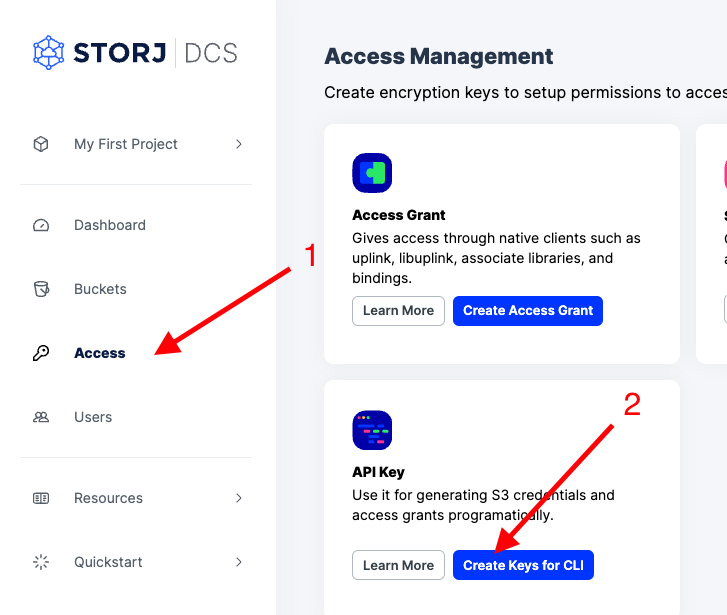
Task: Open the Users section
Action: click(x=93, y=417)
